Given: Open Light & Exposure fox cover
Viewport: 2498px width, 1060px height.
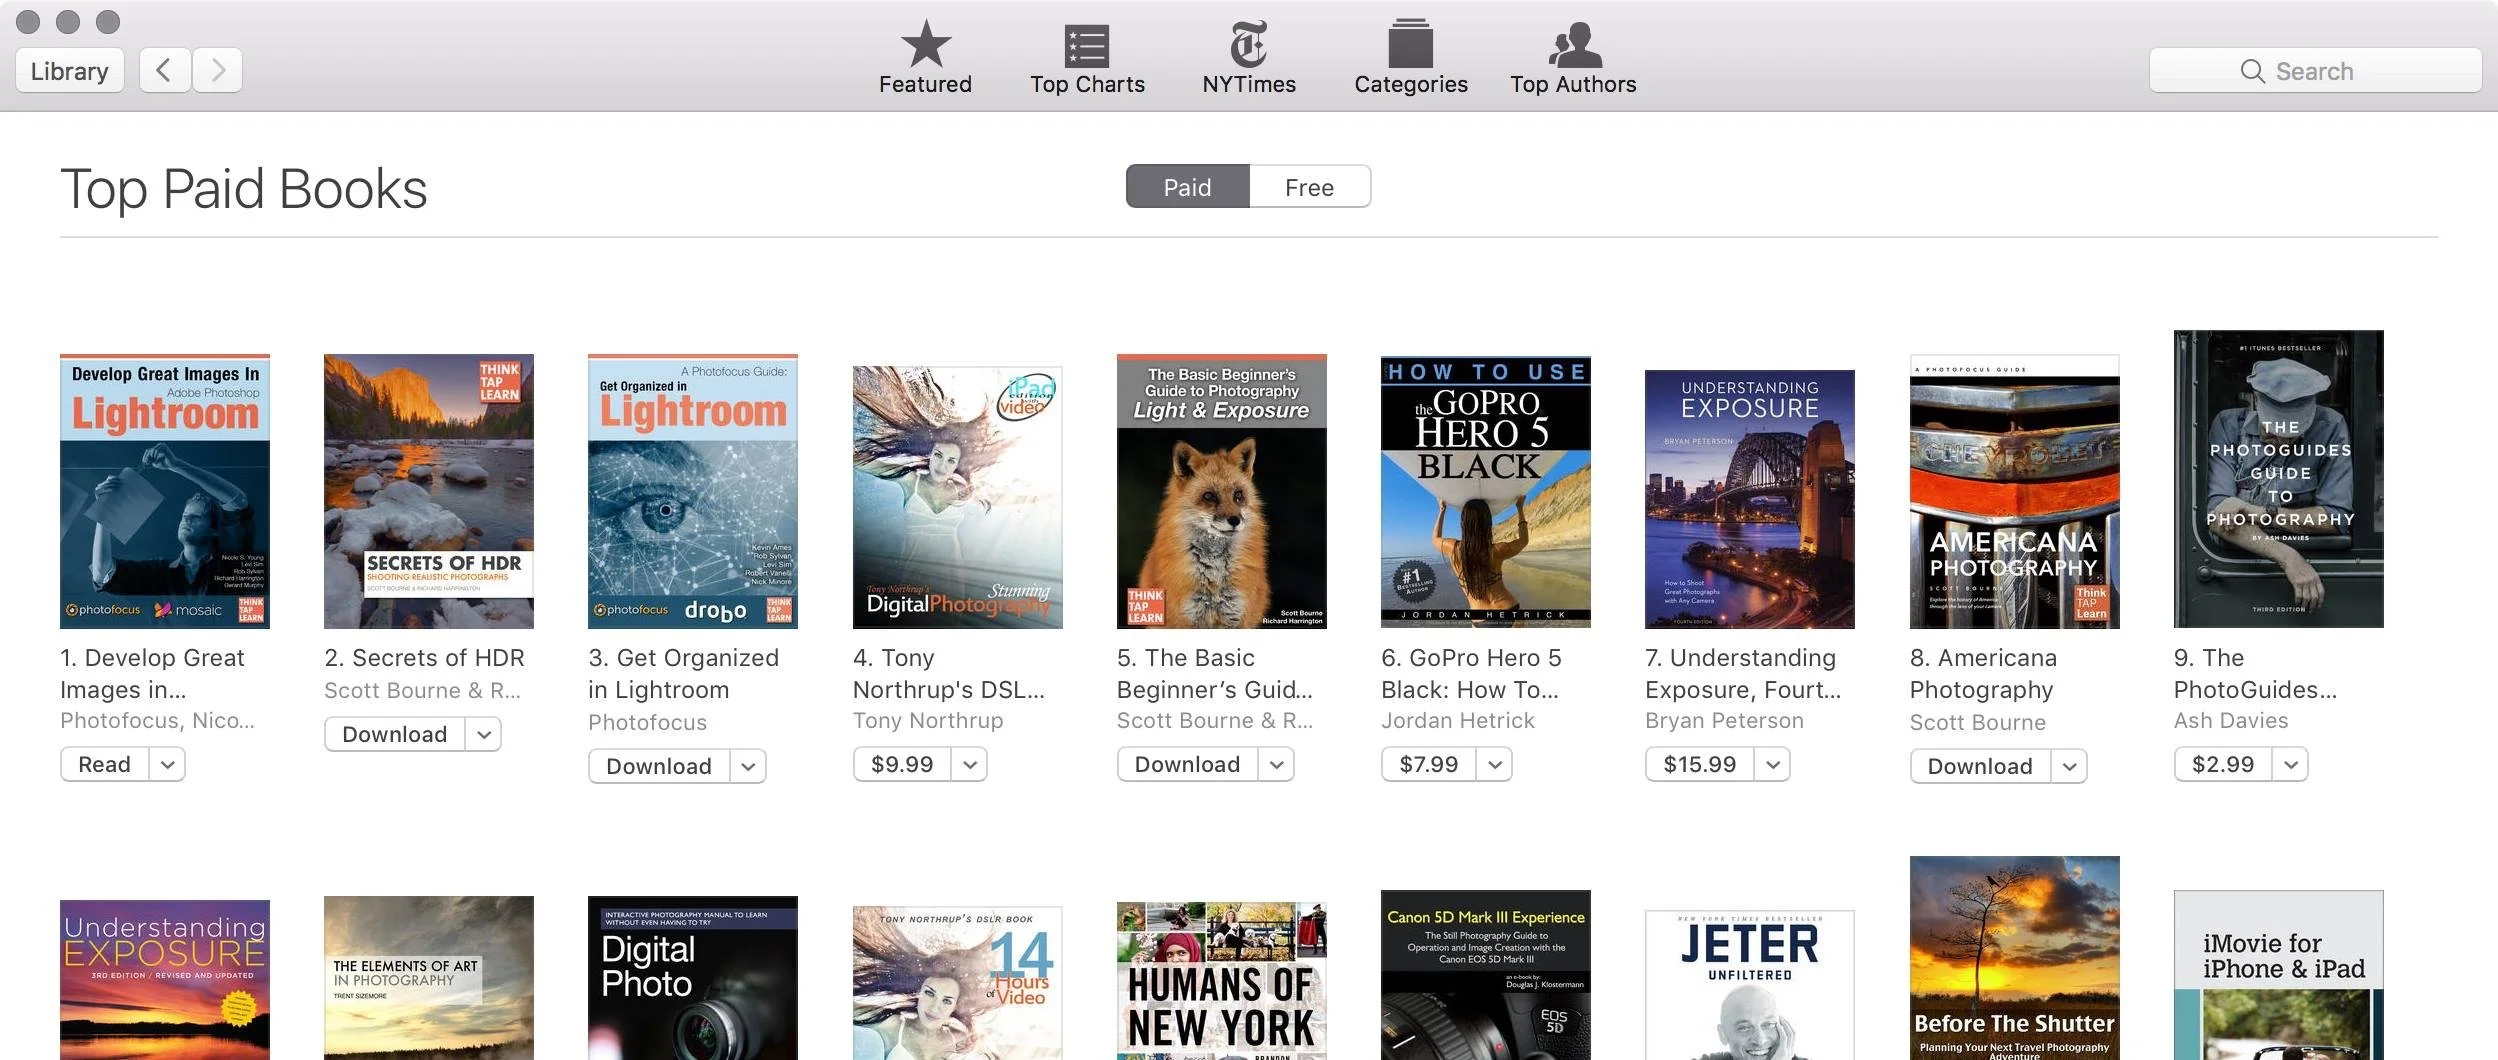Looking at the screenshot, I should point(1221,491).
